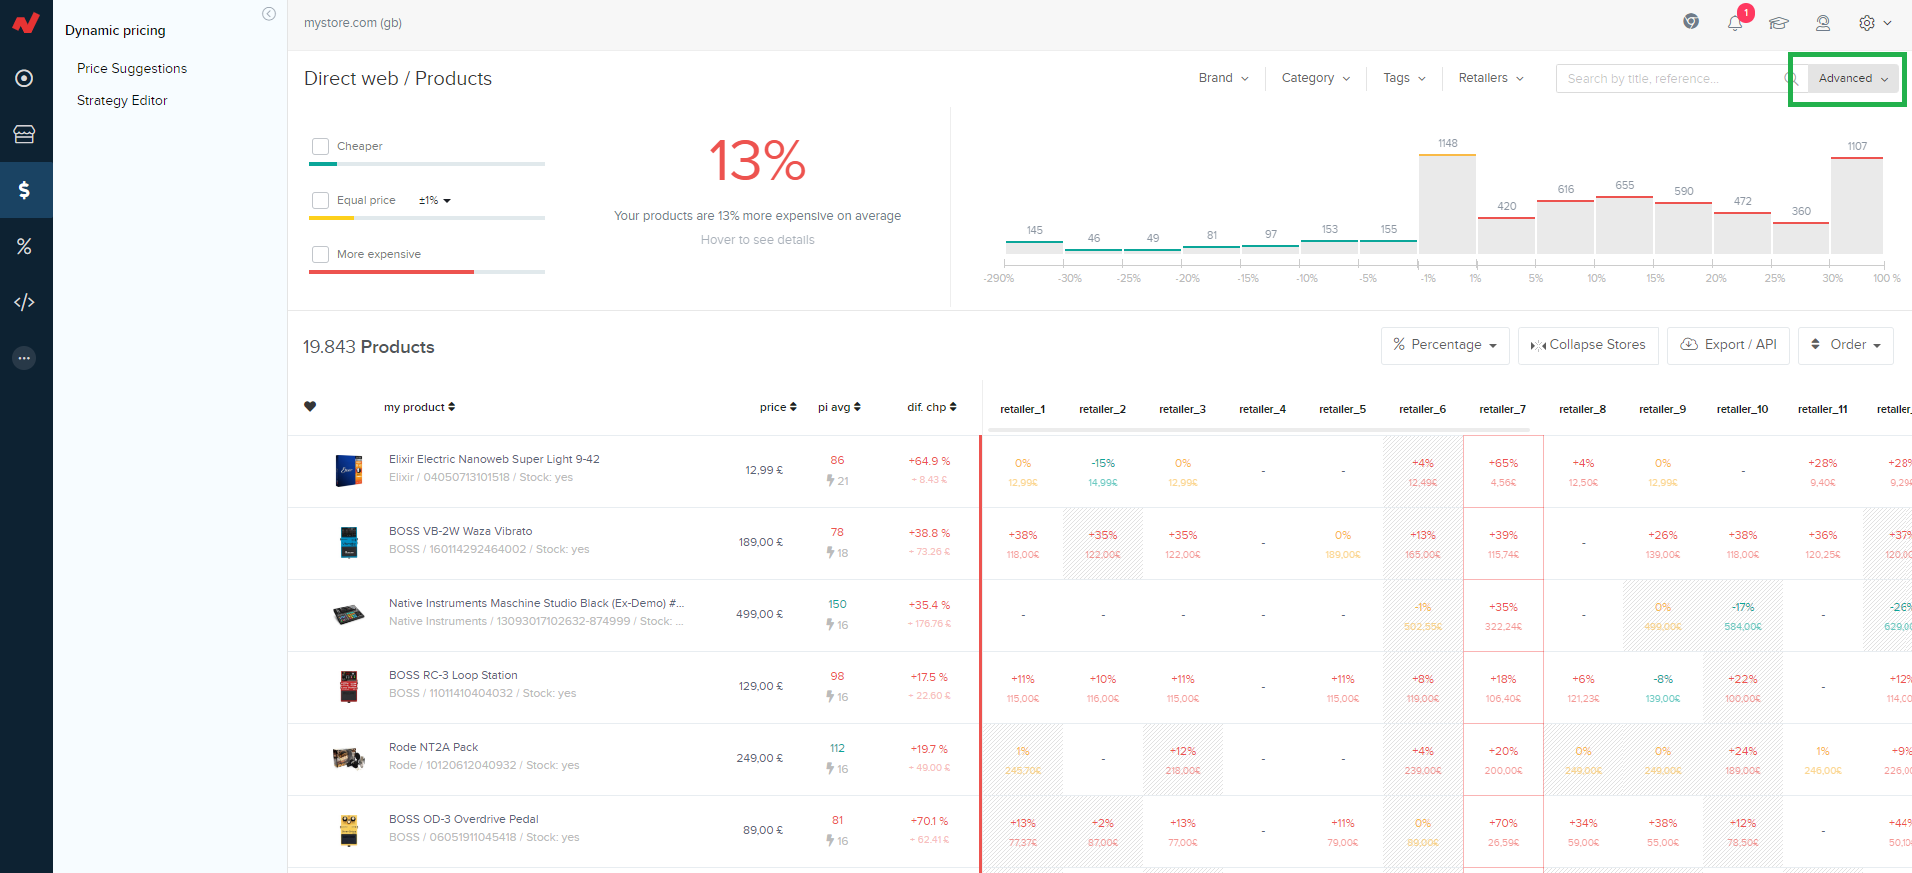Select the dollar pricing sidebar icon

(x=25, y=190)
